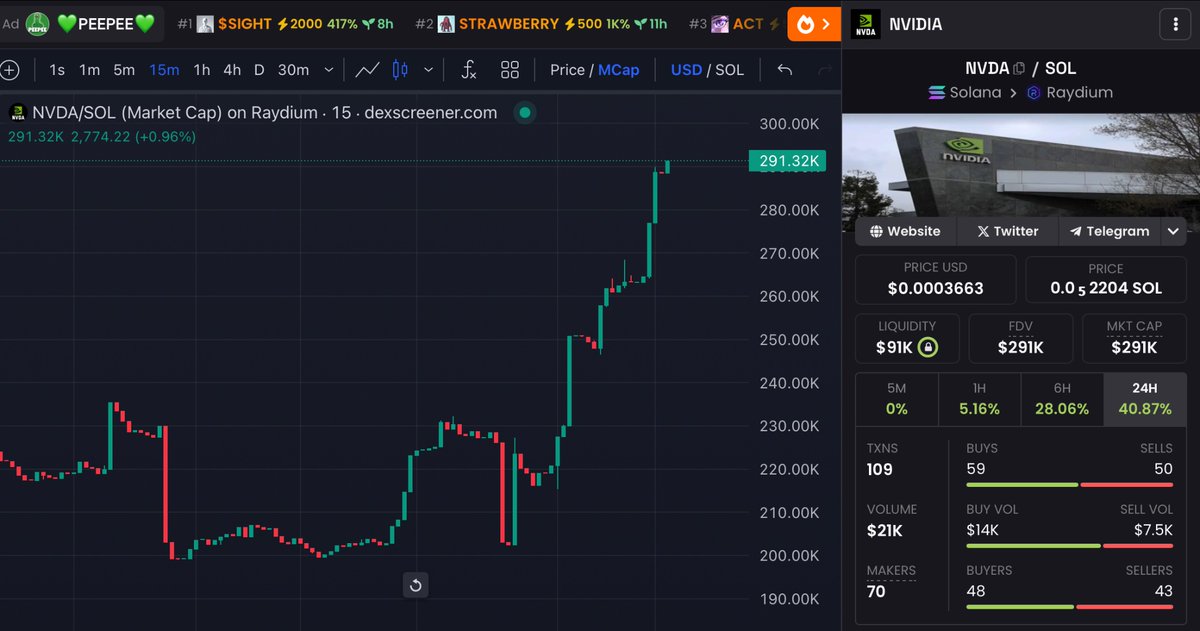The width and height of the screenshot is (1200, 631).
Task: Click the Solana chain link
Action: click(965, 93)
